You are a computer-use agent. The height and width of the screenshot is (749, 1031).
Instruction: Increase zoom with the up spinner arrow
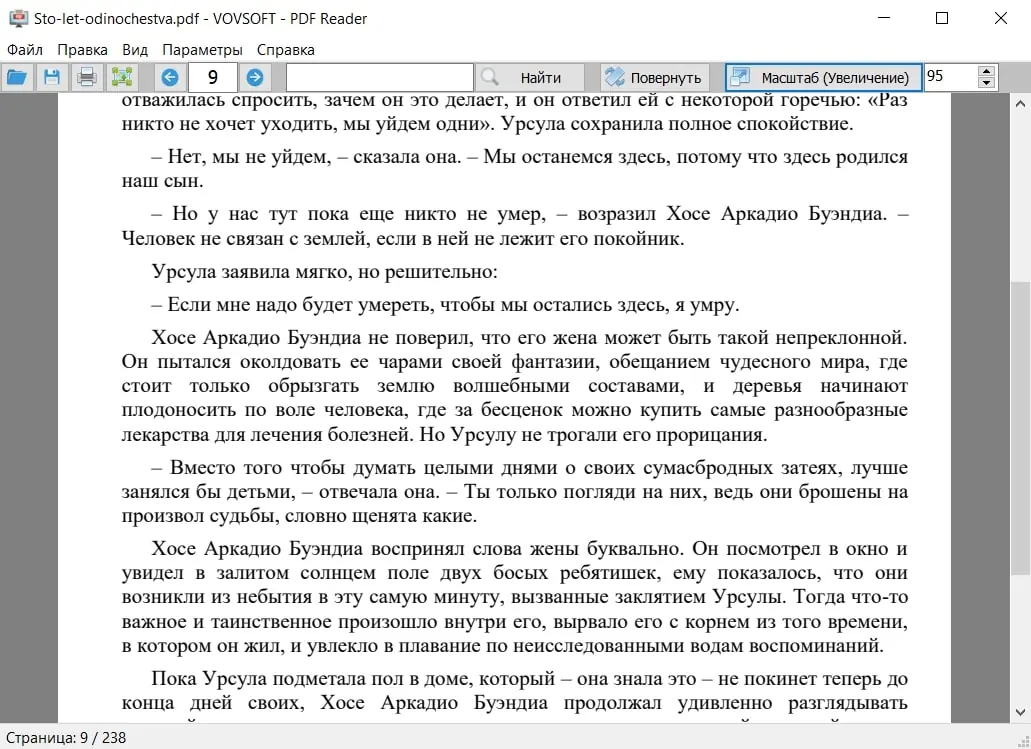coord(986,71)
